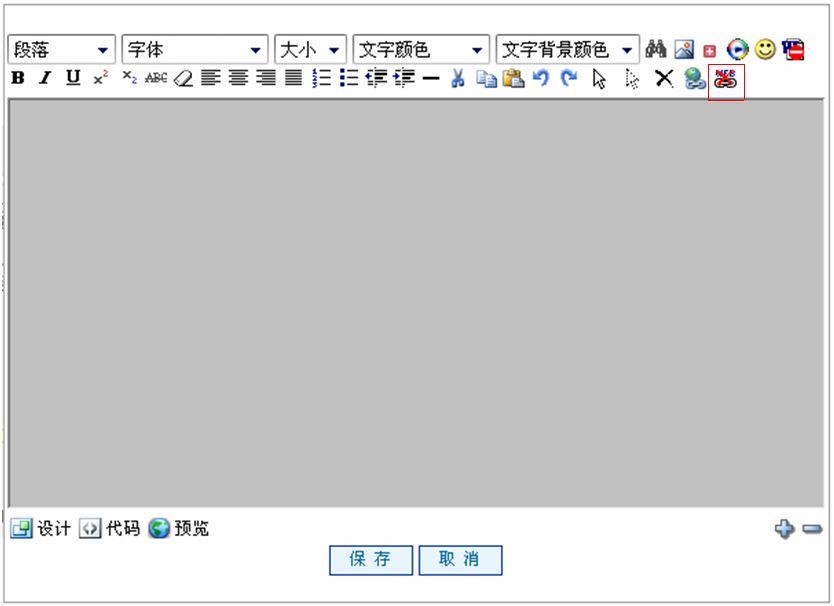
Task: Align text center
Action: (238, 78)
